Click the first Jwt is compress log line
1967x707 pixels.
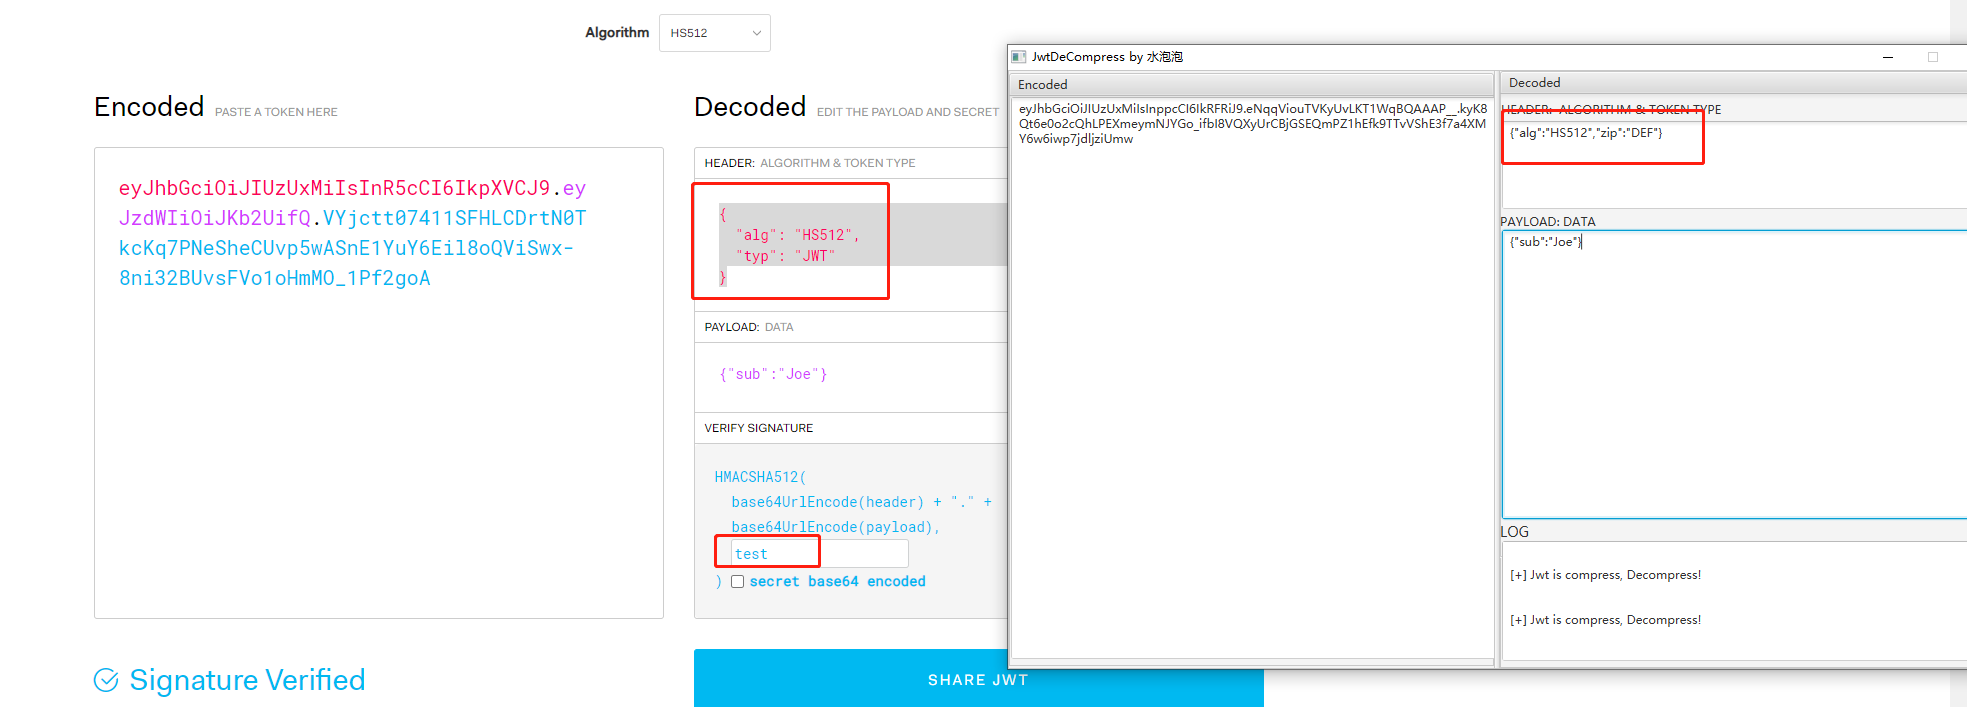1605,575
